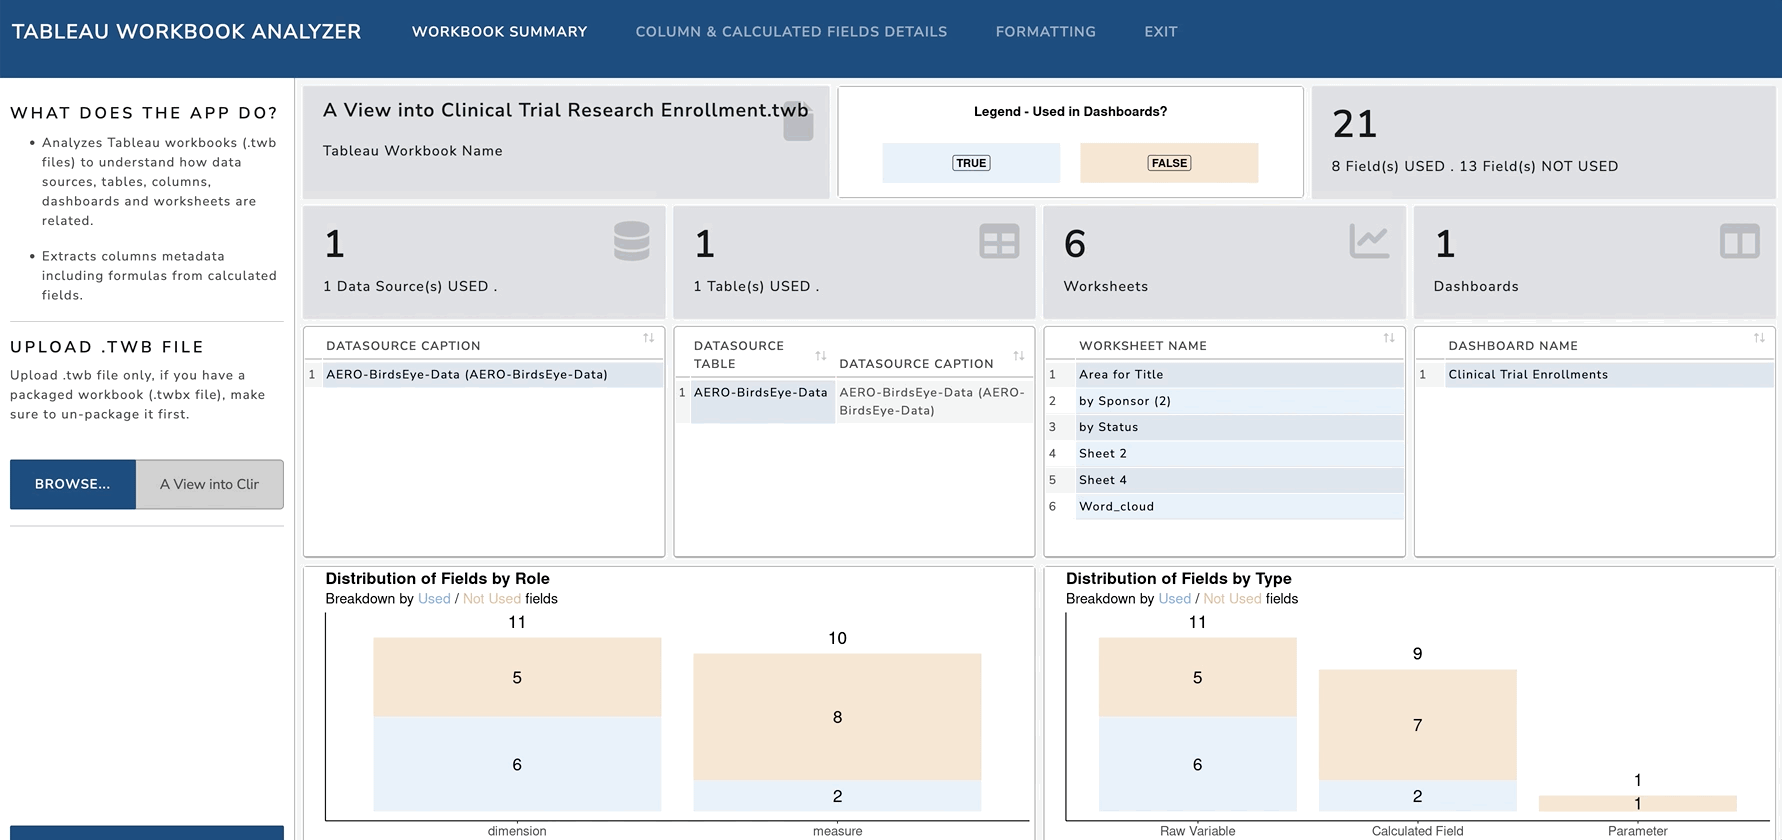This screenshot has height=840, width=1782.
Task: Sort the Datasource Table column
Action: [820, 356]
